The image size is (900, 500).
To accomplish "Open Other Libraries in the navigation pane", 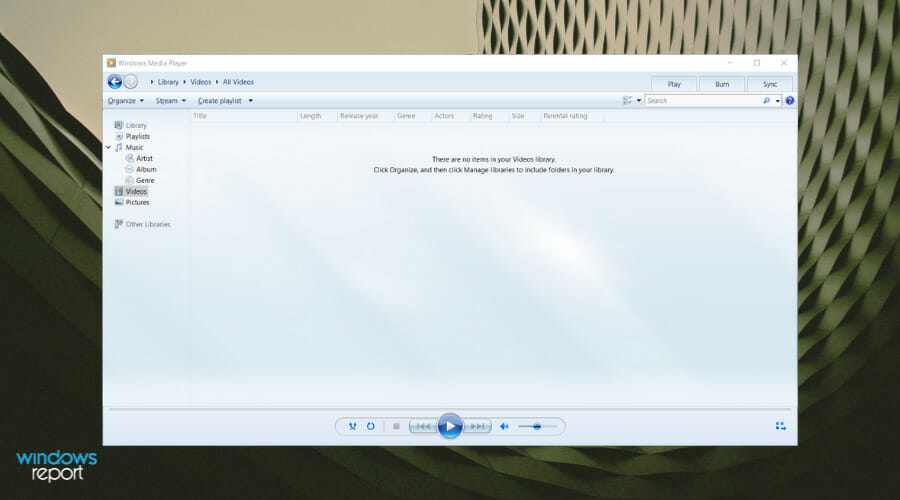I will pyautogui.click(x=148, y=224).
